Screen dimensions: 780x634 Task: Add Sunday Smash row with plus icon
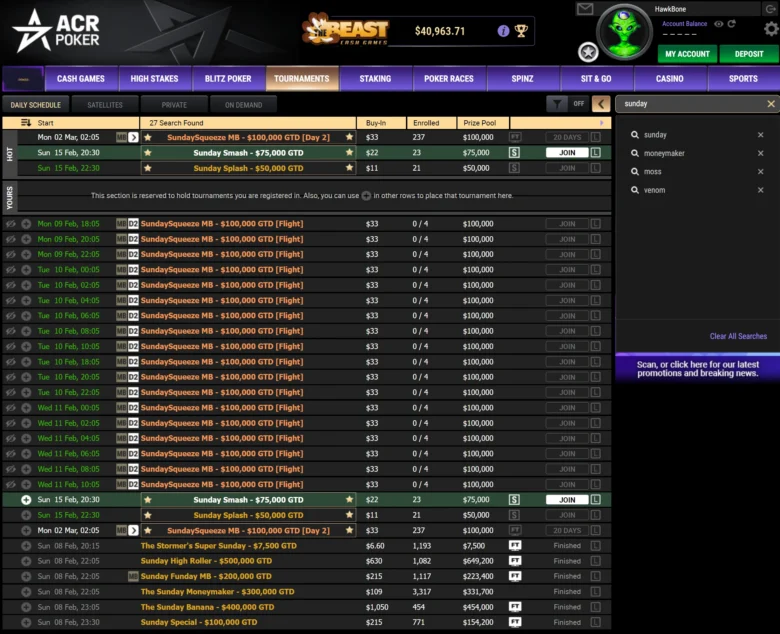click(x=26, y=500)
